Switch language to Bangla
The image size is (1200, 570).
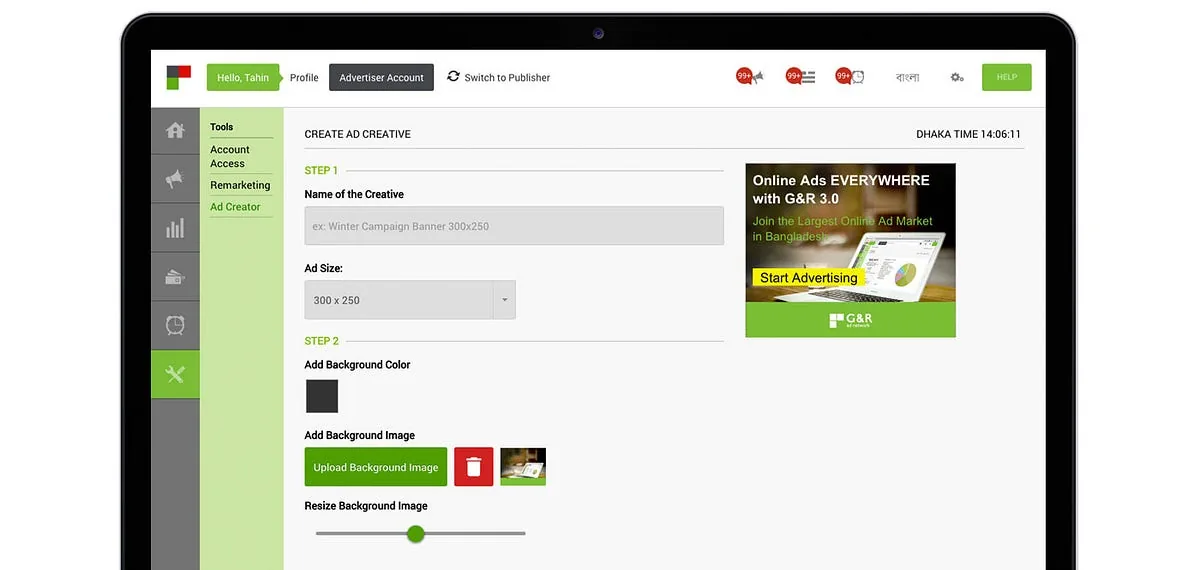point(907,77)
